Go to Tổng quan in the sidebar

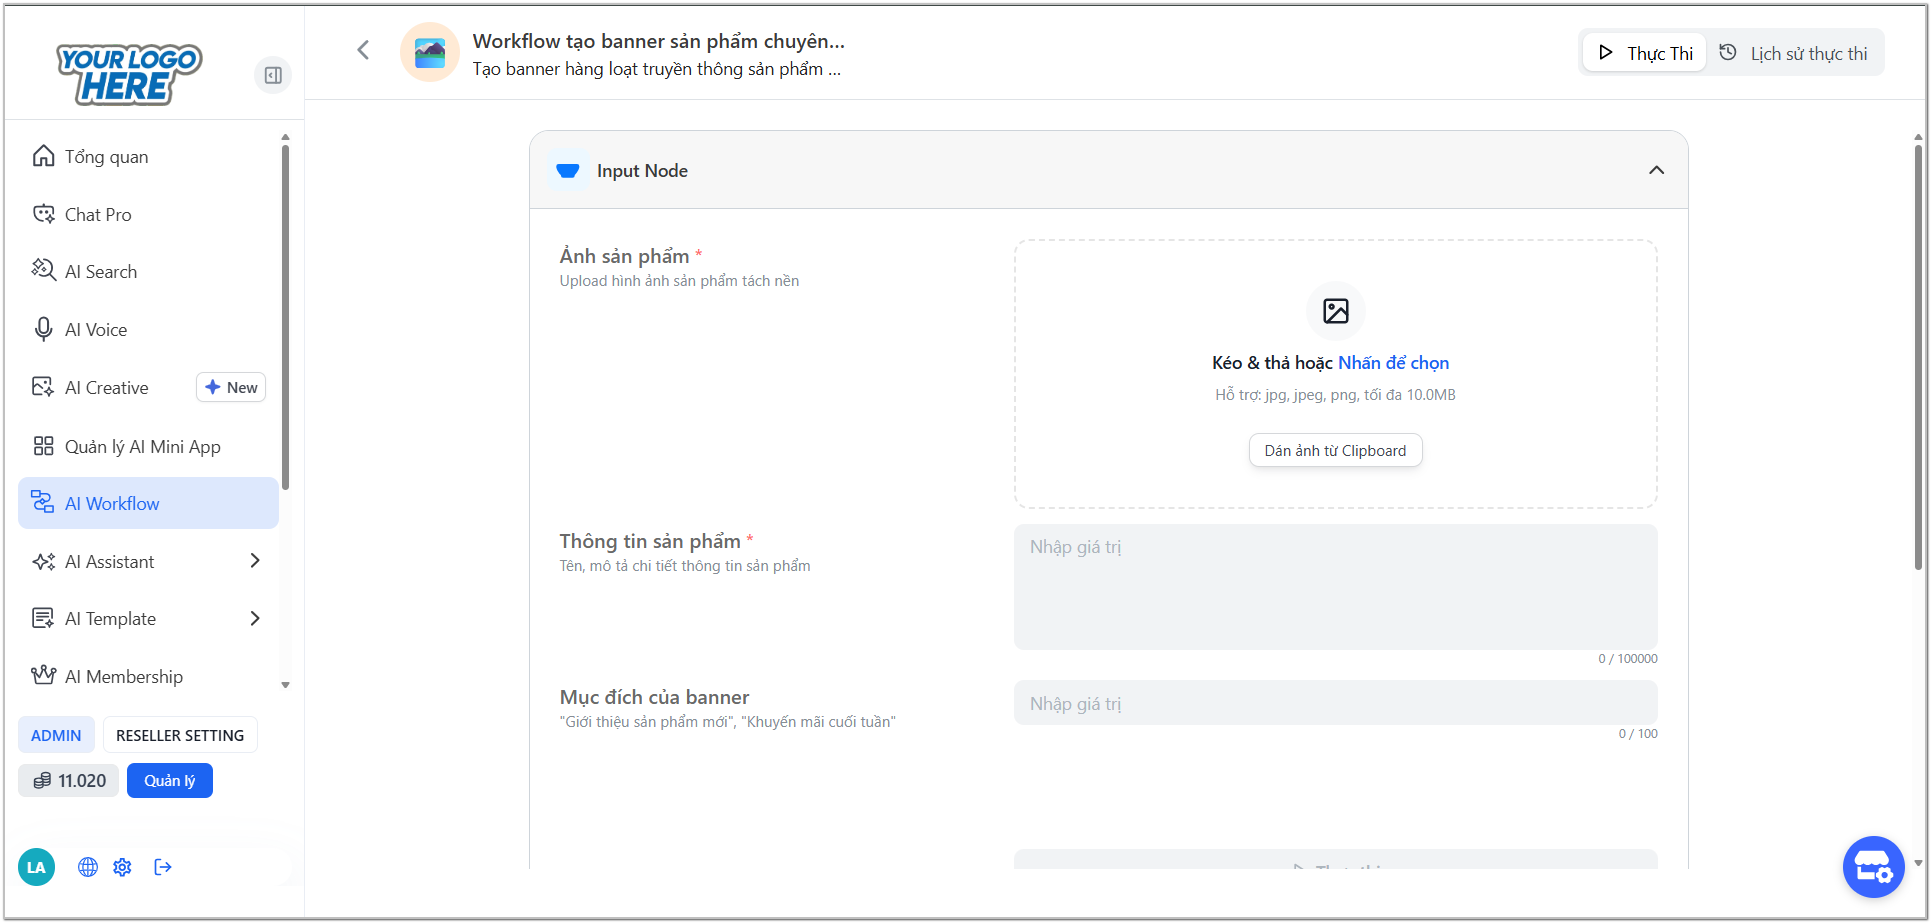(x=106, y=157)
